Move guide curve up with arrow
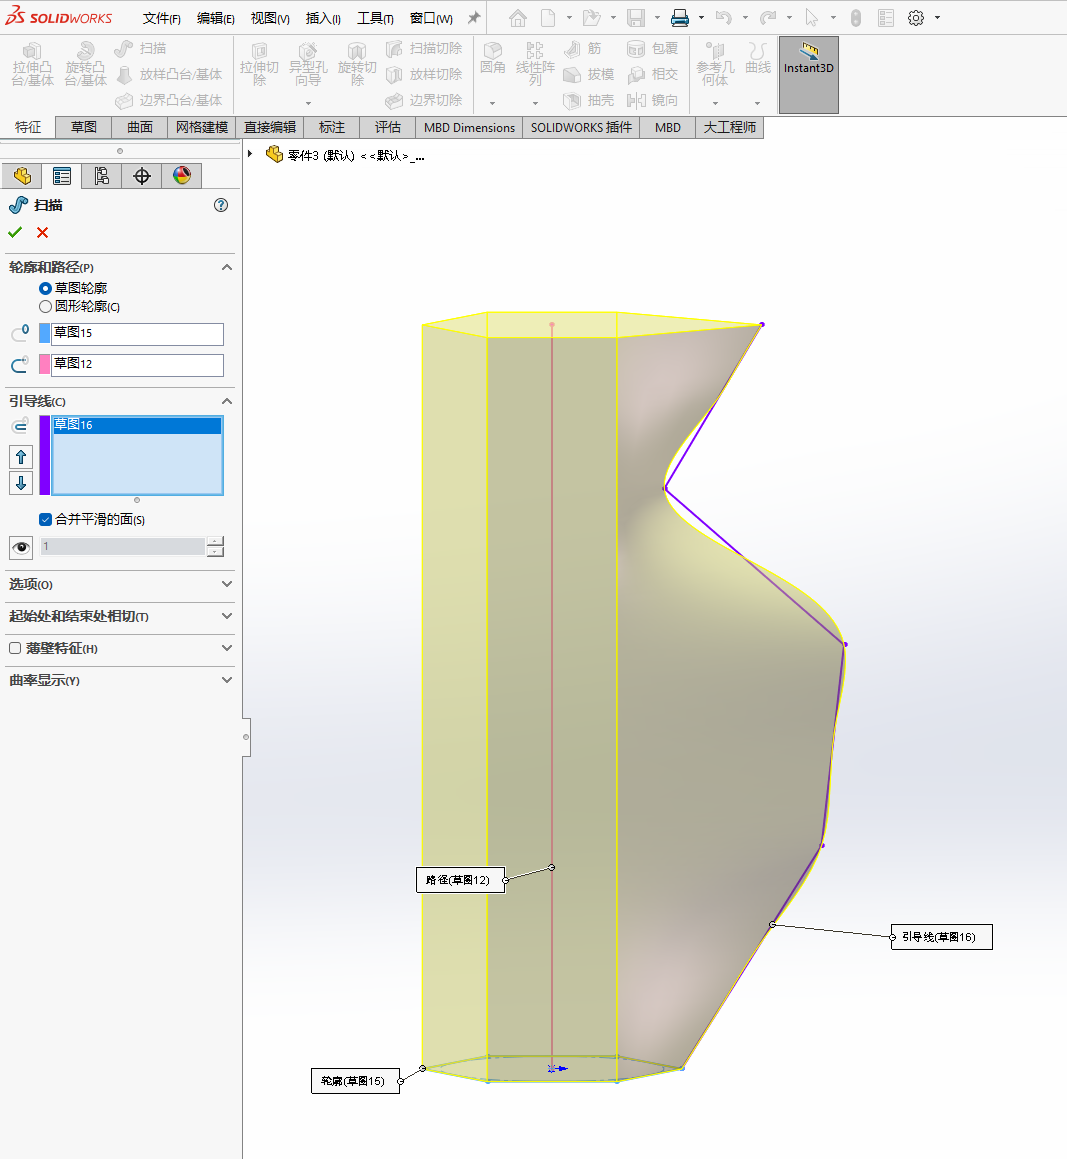Image resolution: width=1067 pixels, height=1159 pixels. [21, 457]
